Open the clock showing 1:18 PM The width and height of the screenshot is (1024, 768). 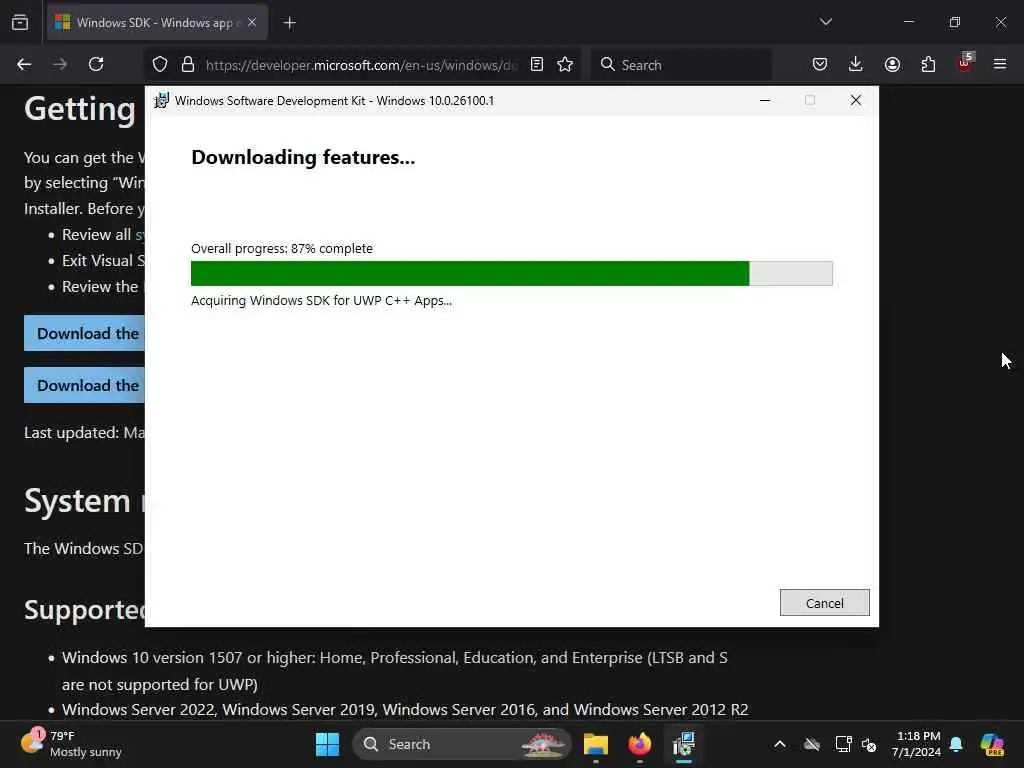918,744
